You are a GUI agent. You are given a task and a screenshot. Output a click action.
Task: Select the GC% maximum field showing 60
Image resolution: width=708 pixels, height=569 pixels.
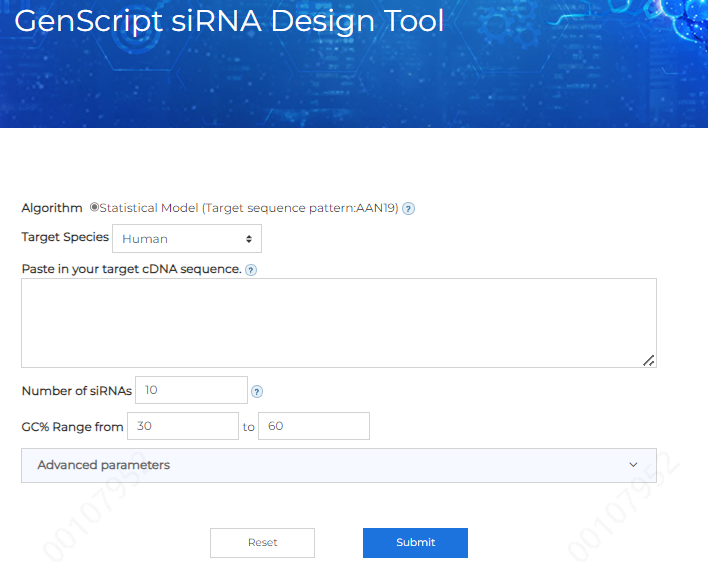[x=313, y=426]
